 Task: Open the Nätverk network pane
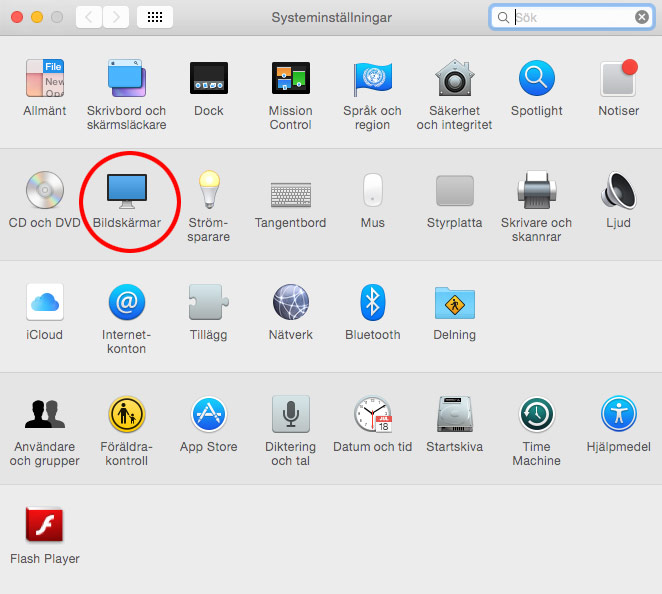click(290, 303)
